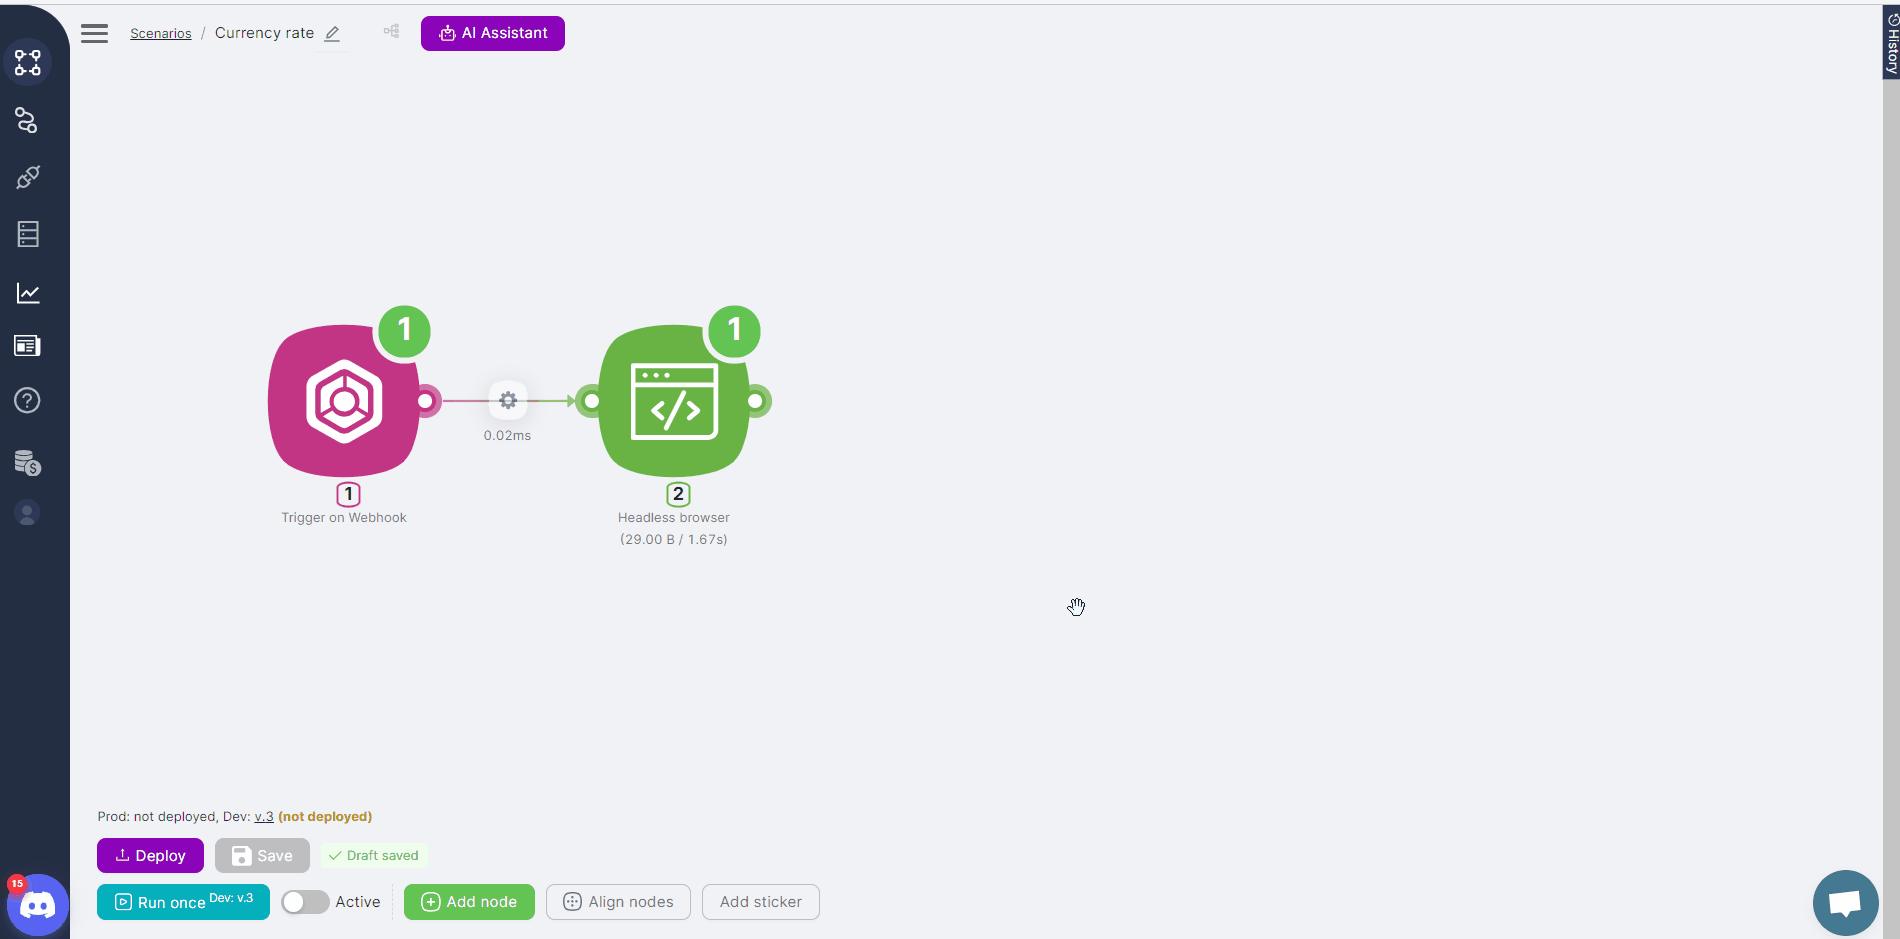The width and height of the screenshot is (1900, 939).
Task: Open route settings gear between nodes
Action: click(508, 400)
